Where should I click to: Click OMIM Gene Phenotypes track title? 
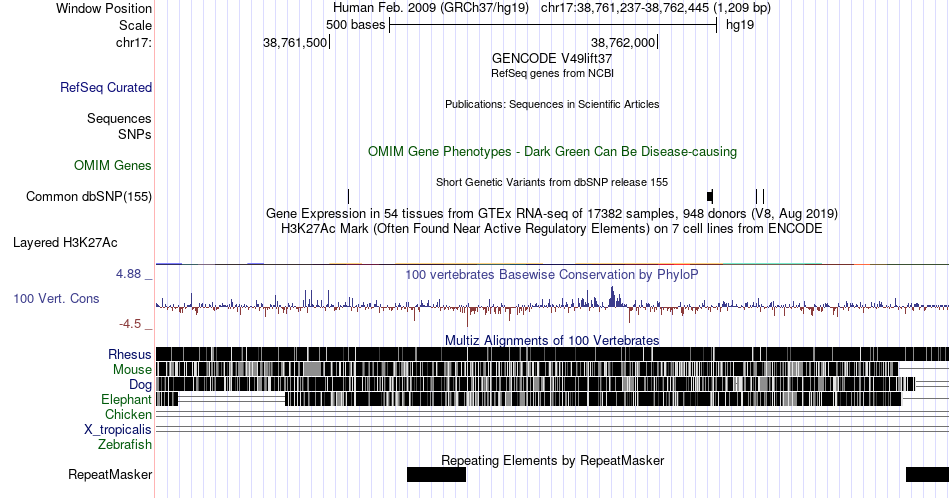552,151
